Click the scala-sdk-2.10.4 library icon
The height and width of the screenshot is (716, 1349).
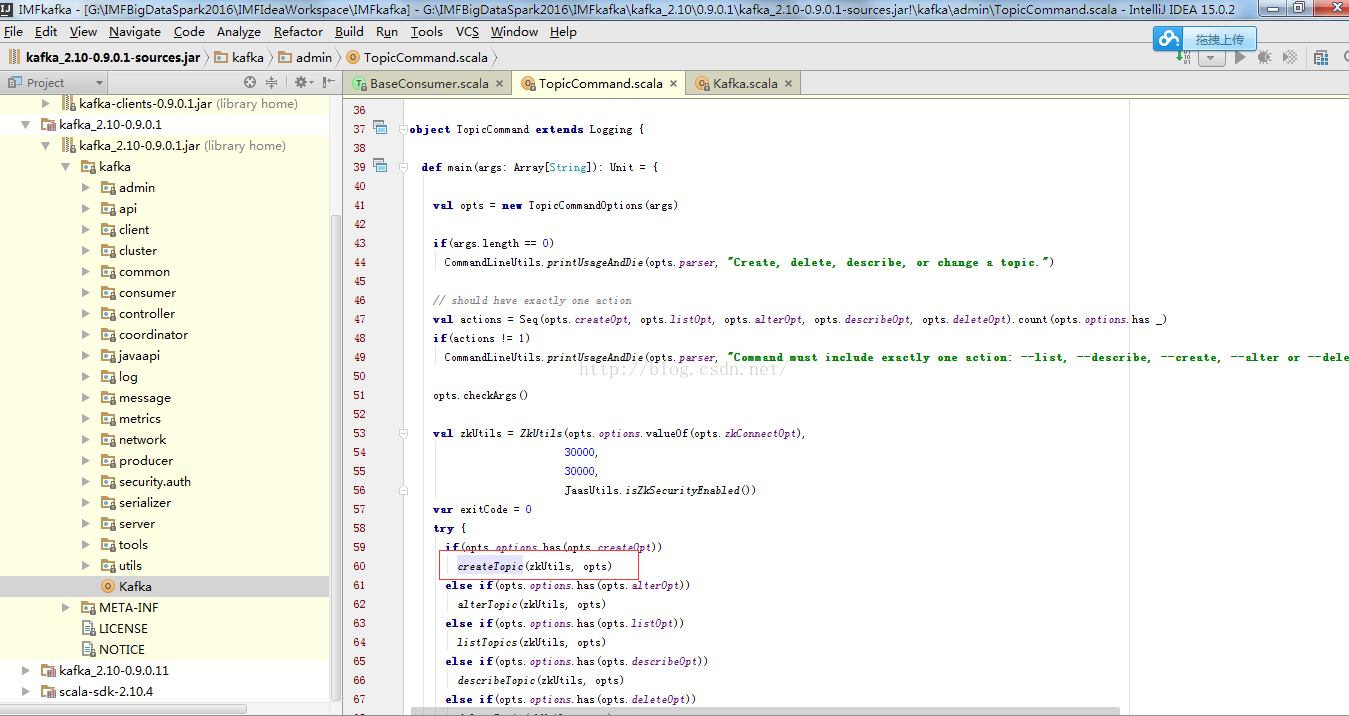click(48, 691)
